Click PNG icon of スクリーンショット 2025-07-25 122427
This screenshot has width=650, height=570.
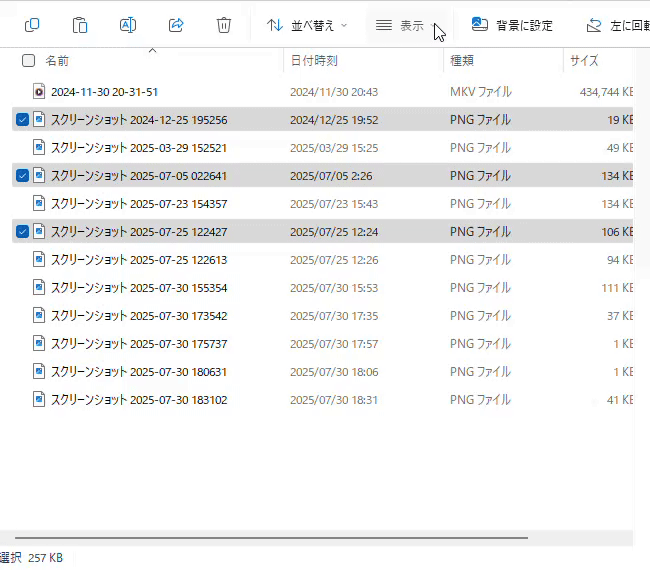point(39,232)
